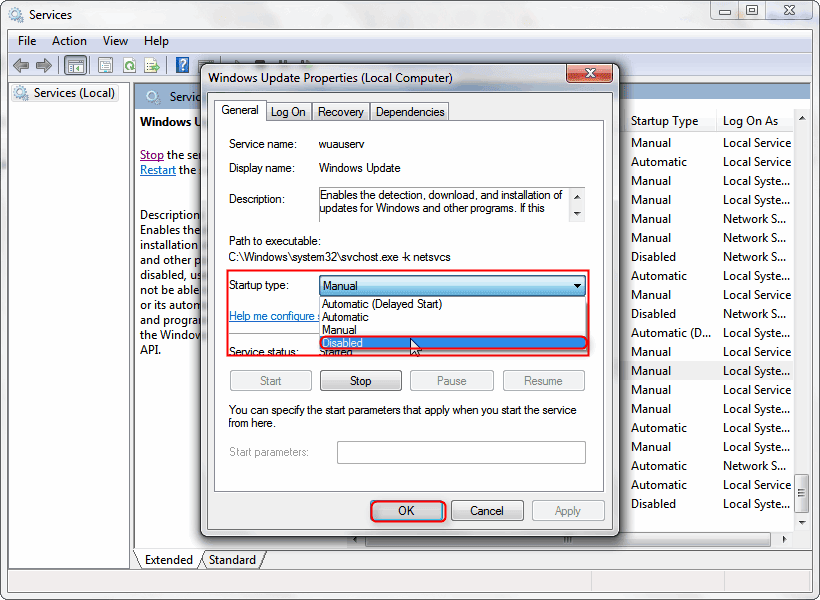The image size is (820, 600).
Task: Click the Stop the service link
Action: [152, 155]
